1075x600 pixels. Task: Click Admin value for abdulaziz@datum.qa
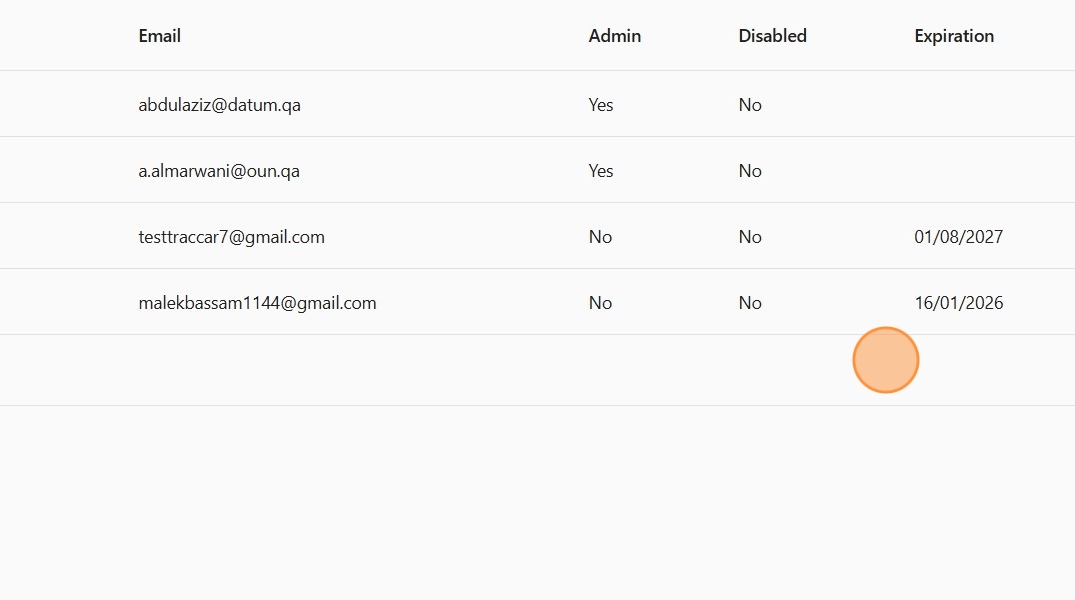[x=601, y=105]
